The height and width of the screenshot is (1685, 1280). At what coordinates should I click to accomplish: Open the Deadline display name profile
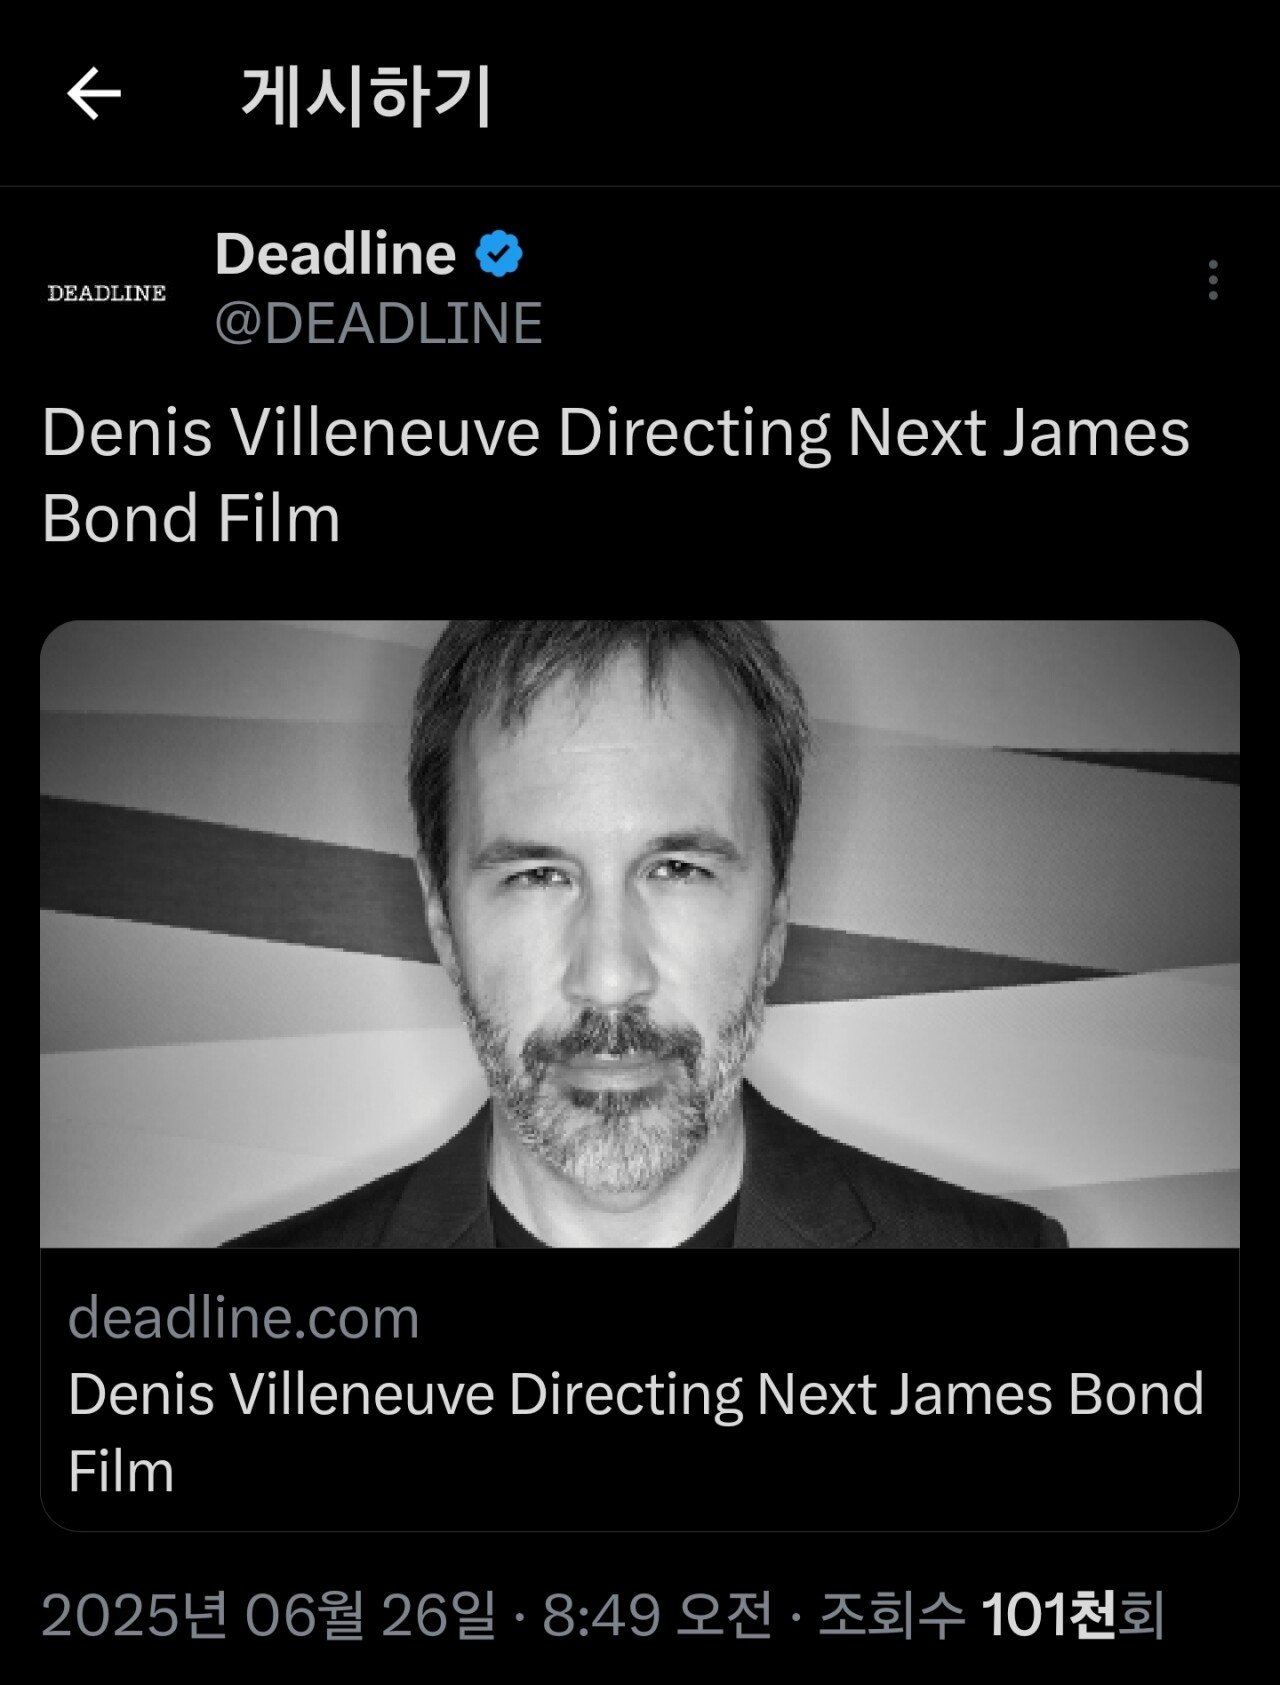pos(336,254)
